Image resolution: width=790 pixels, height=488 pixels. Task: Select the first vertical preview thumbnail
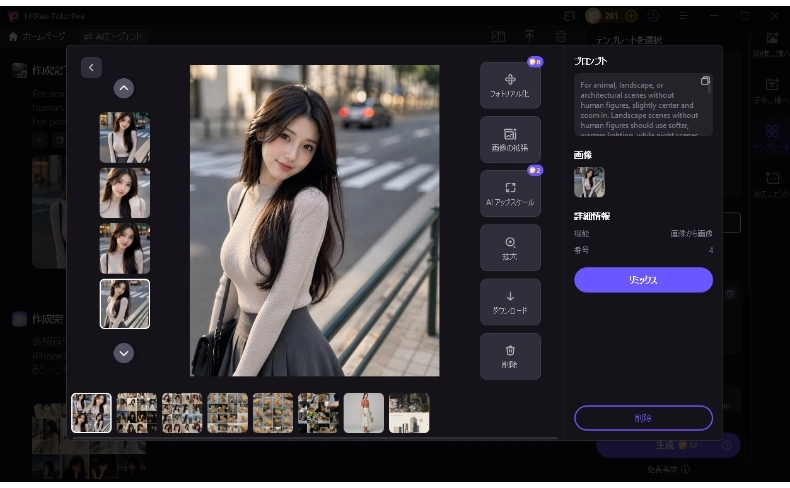pos(125,137)
